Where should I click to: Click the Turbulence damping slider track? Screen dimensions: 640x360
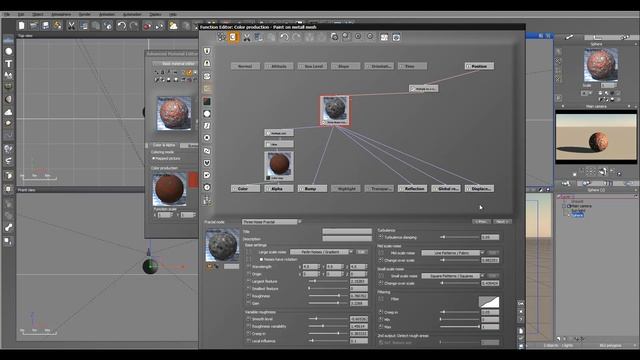coord(460,237)
